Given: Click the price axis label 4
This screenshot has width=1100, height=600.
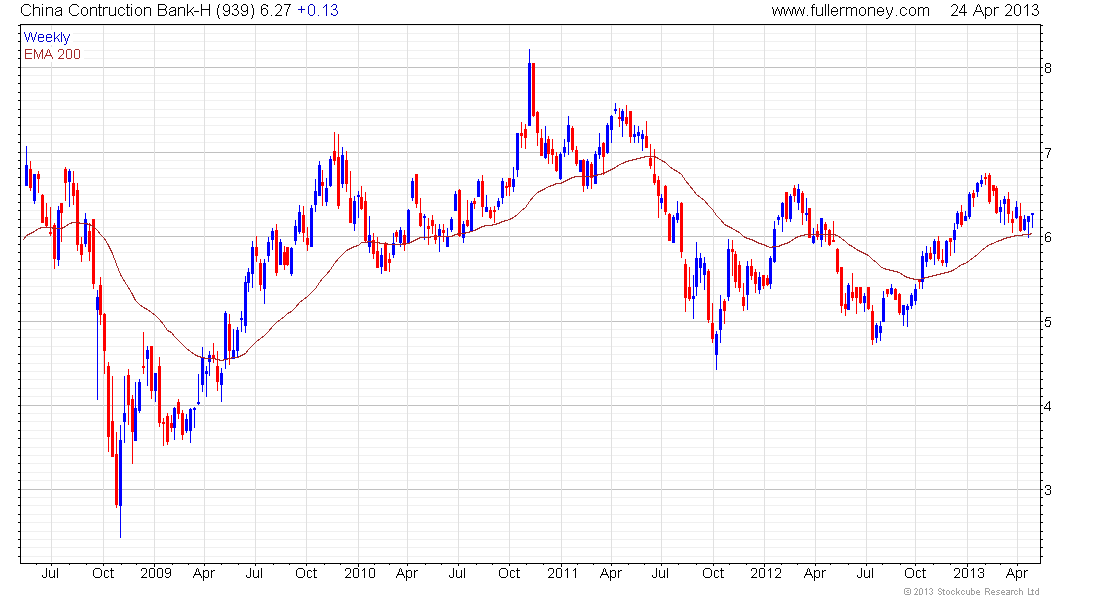Looking at the screenshot, I should pyautogui.click(x=1047, y=406).
